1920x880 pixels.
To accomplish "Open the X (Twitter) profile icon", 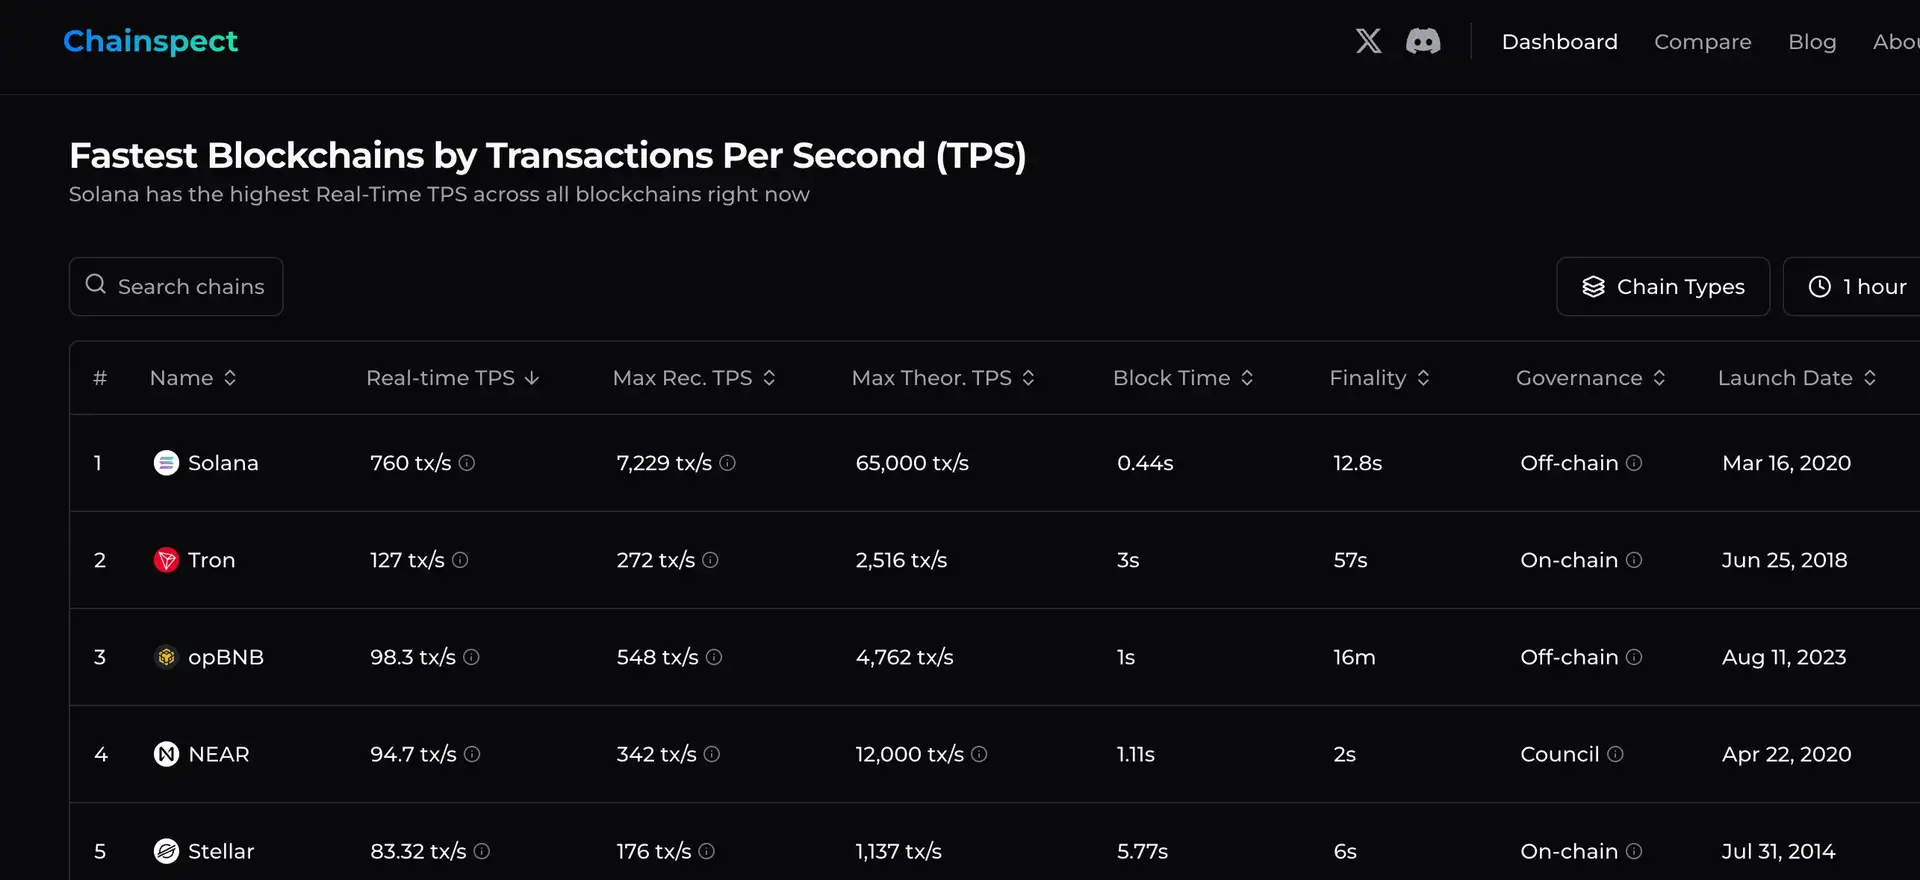I will click(1368, 41).
